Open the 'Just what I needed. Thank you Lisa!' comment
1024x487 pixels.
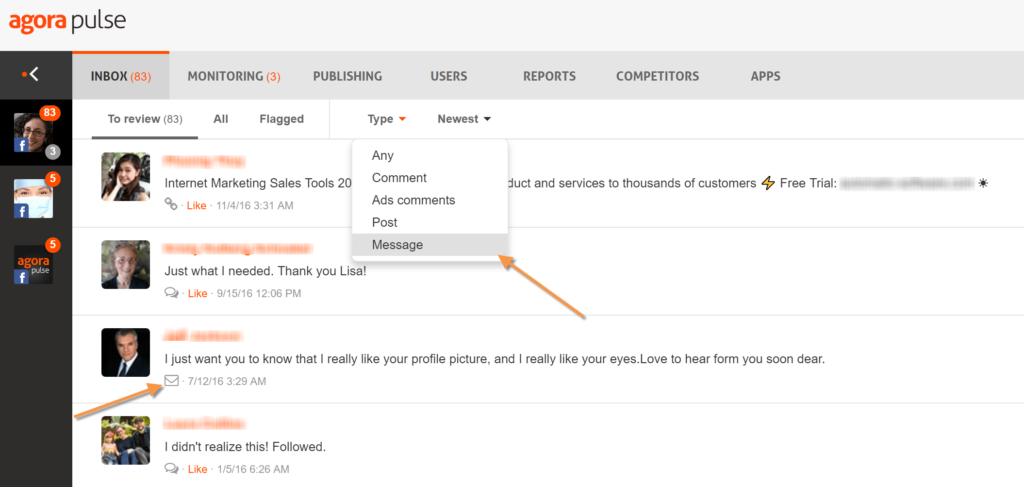[265, 271]
